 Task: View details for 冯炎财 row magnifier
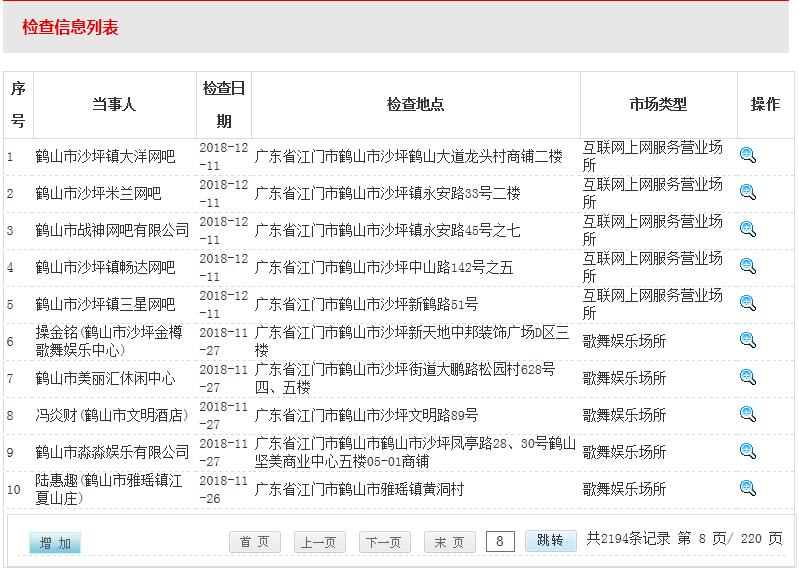pos(747,414)
